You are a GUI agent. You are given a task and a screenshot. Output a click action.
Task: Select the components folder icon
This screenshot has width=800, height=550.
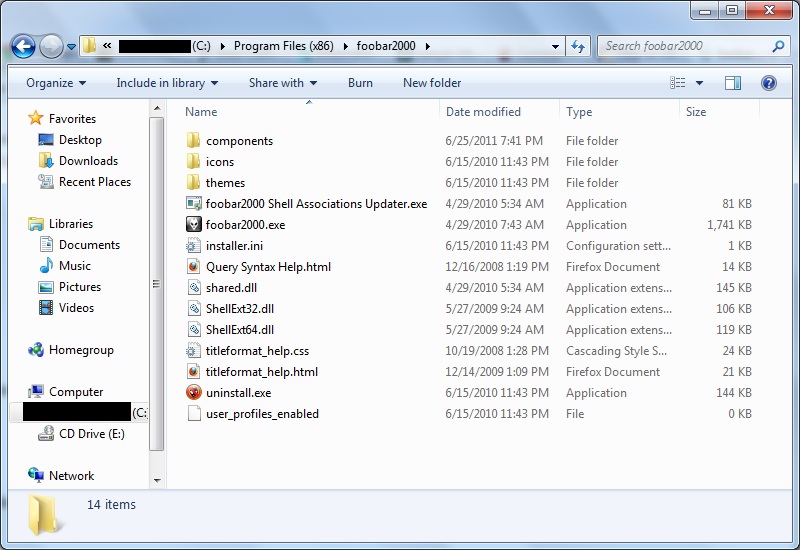point(193,140)
